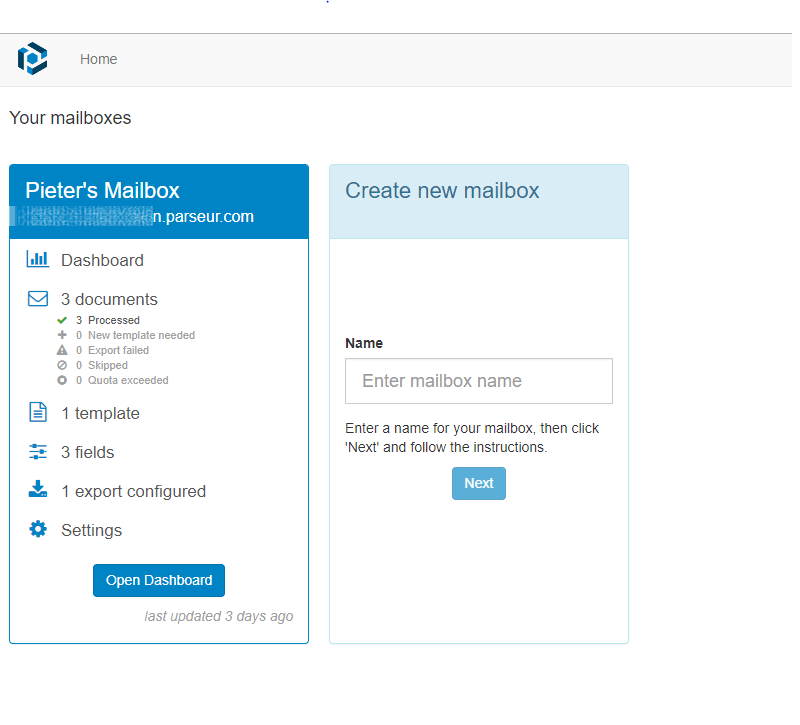800x725 pixels.
Task: Click the fields sliders icon
Action: click(38, 452)
